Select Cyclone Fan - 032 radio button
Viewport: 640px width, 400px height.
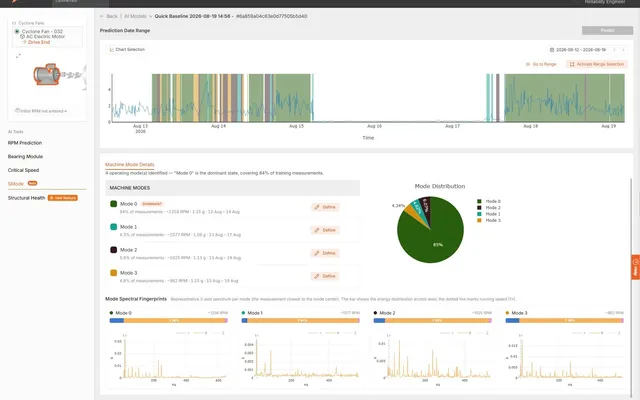[x=17, y=31]
